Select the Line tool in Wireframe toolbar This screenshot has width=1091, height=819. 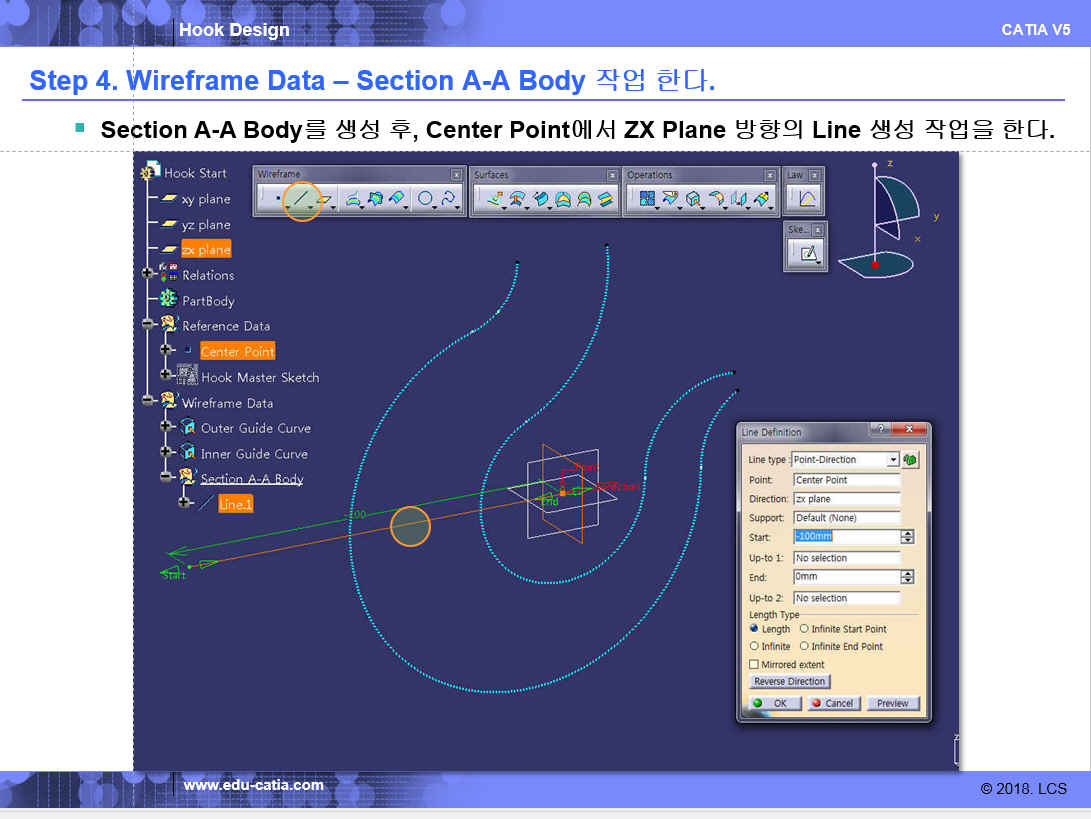(x=302, y=199)
